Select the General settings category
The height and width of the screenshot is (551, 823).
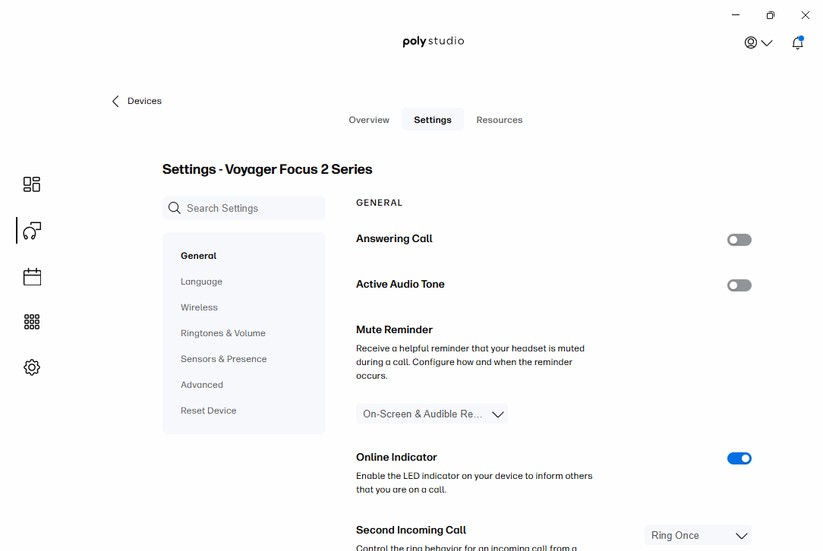pos(198,256)
